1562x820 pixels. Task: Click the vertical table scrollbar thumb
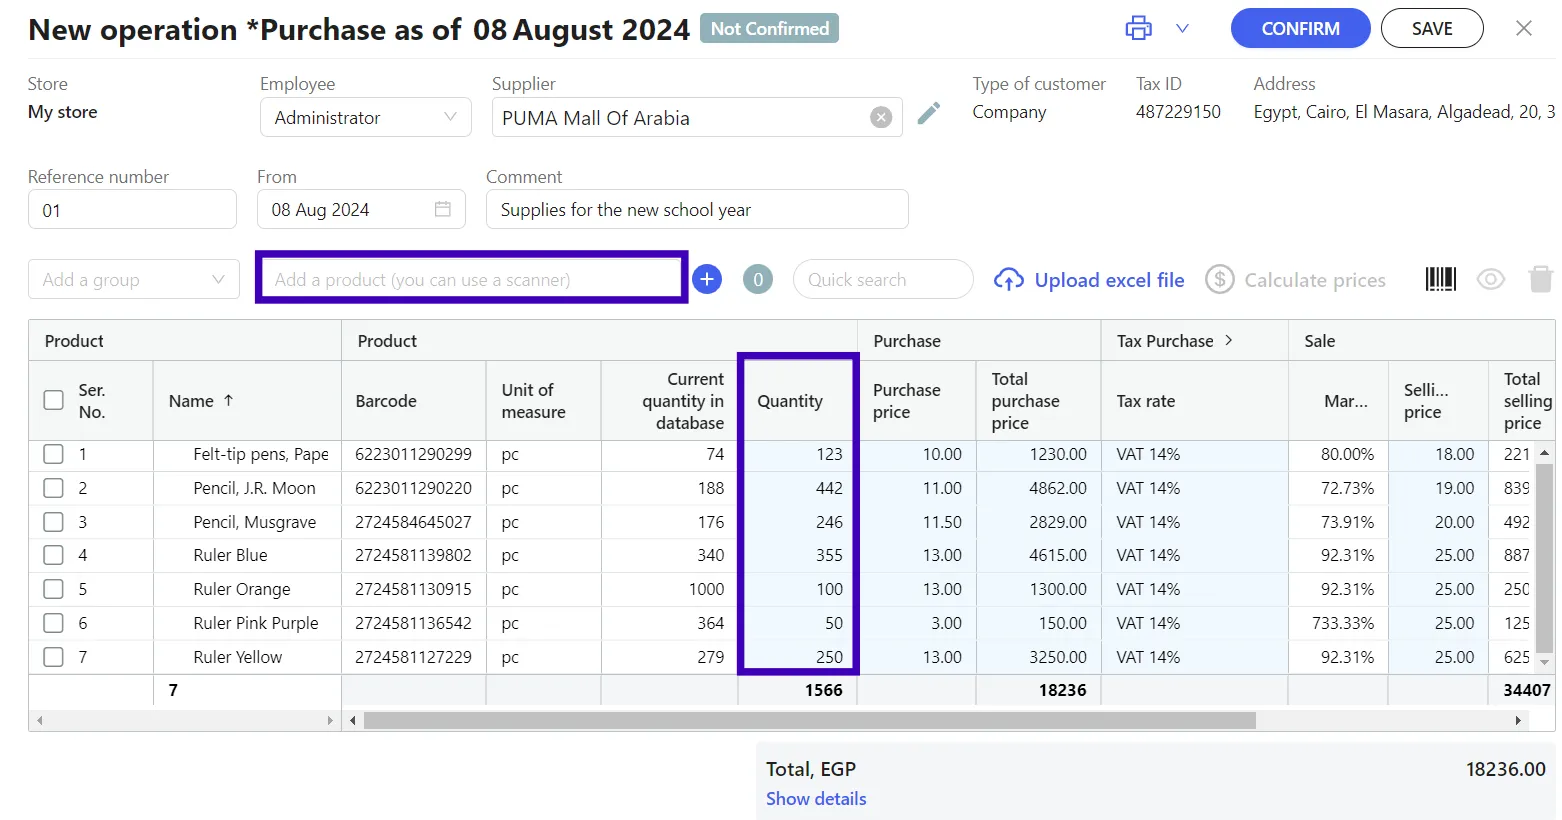(x=1545, y=557)
